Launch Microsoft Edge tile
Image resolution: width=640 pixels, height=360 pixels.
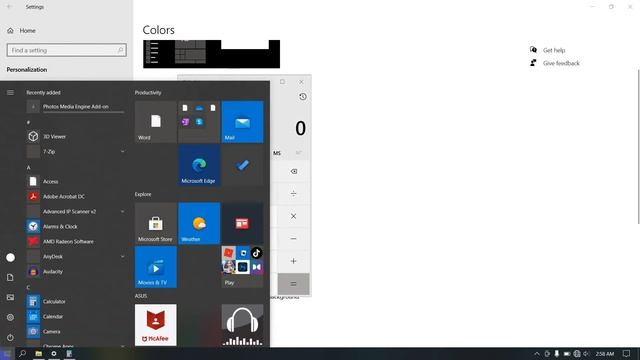click(199, 165)
